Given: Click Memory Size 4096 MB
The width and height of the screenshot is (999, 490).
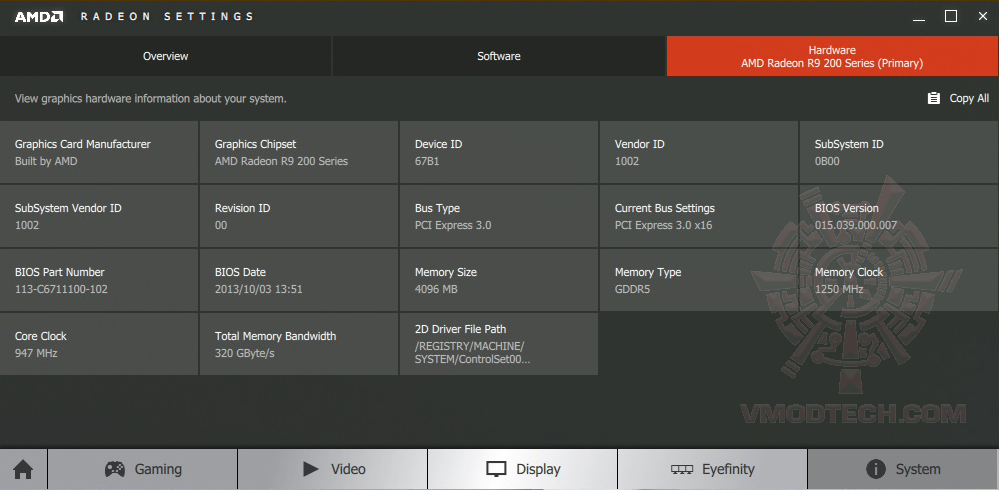Looking at the screenshot, I should click(499, 280).
